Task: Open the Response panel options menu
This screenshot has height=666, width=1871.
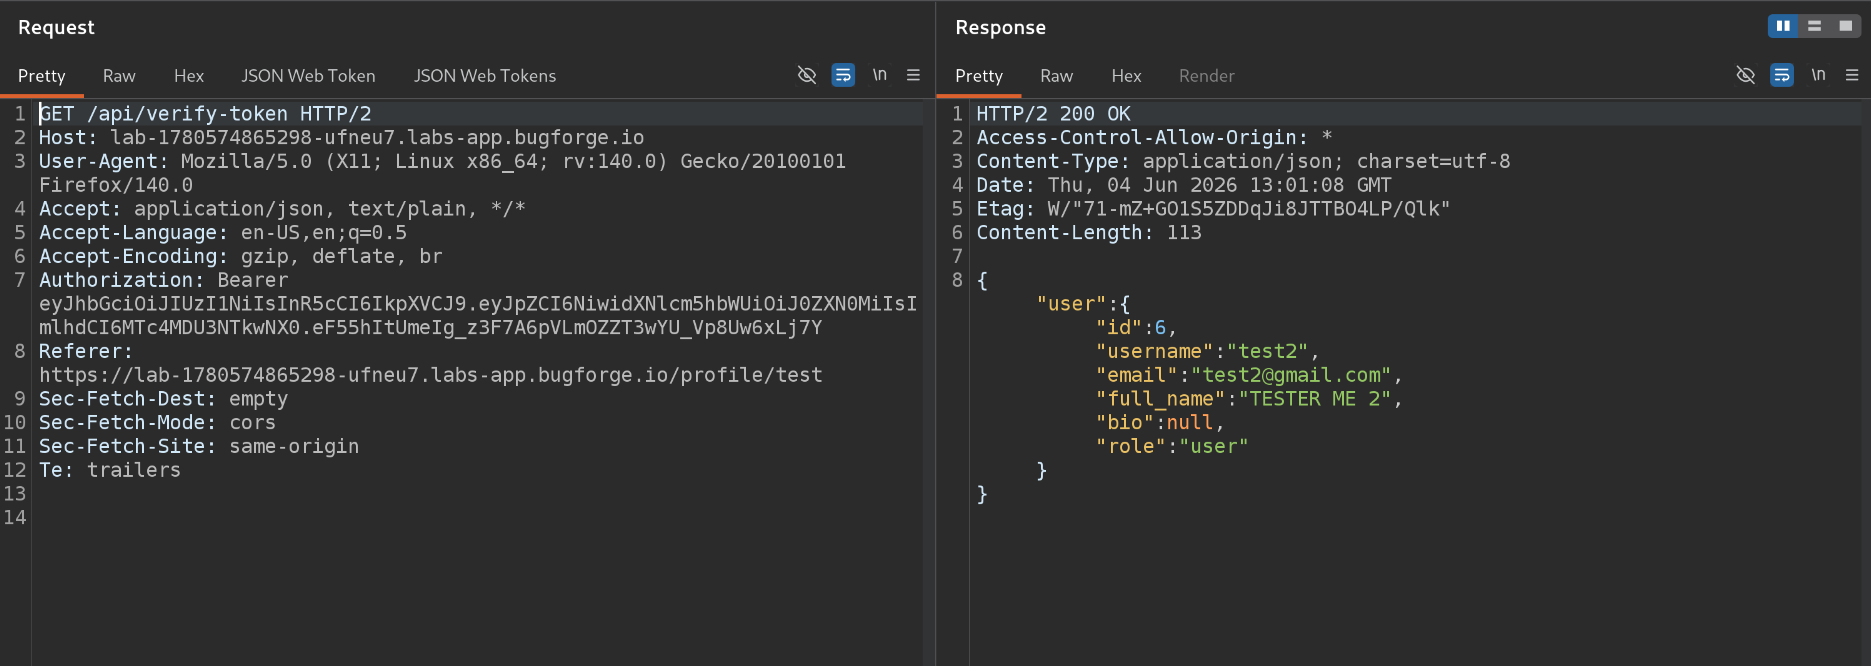Action: point(1852,75)
